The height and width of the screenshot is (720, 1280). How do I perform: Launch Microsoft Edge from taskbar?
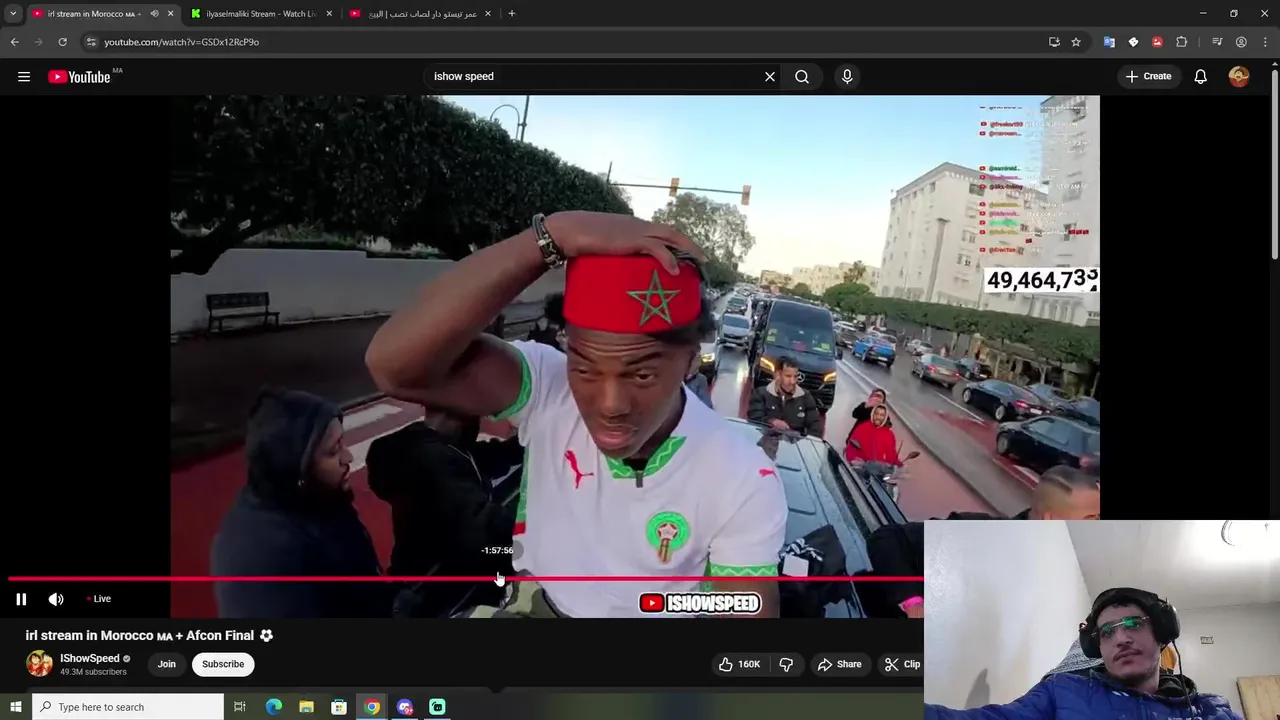click(273, 707)
